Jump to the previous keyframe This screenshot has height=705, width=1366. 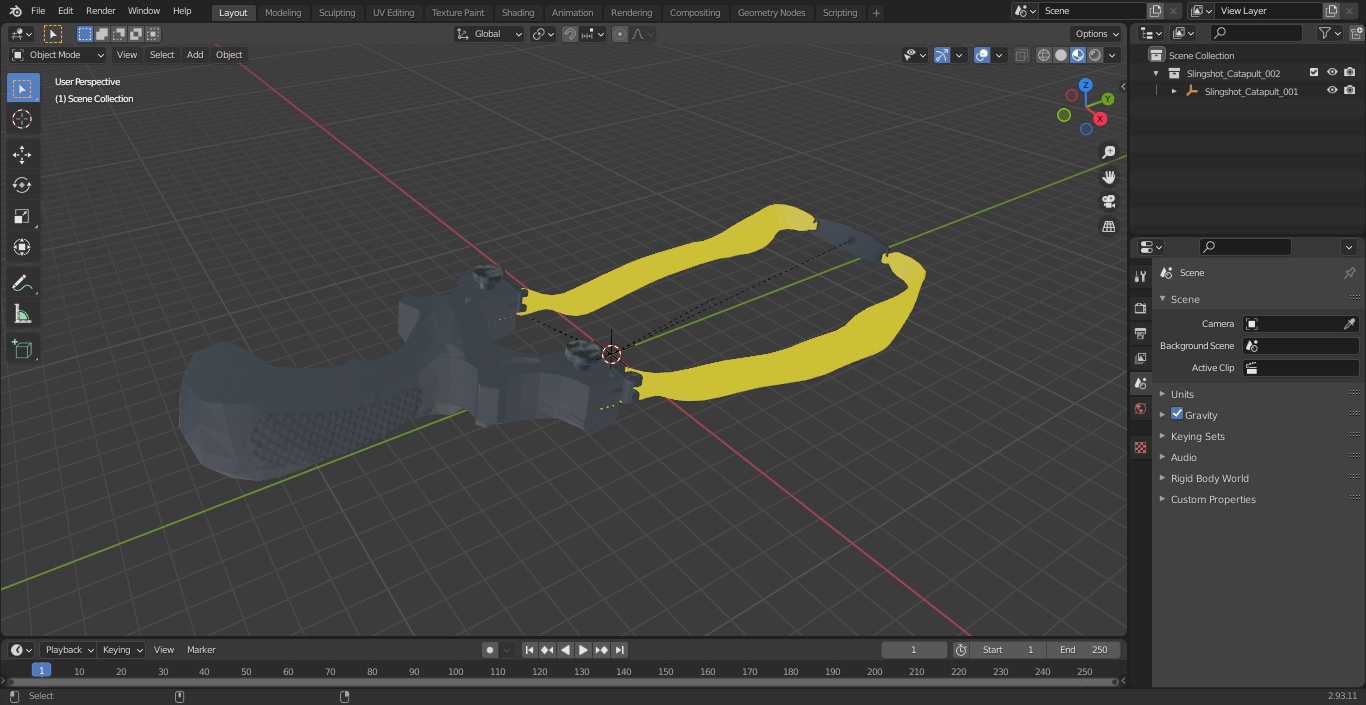(x=547, y=650)
